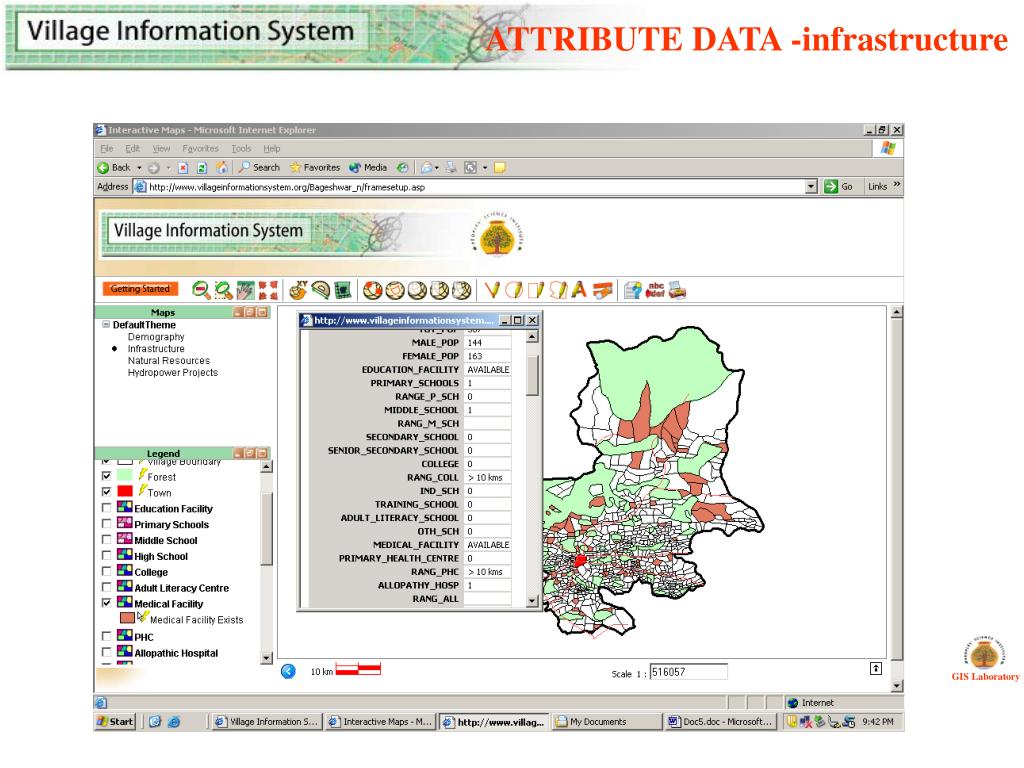Select the V-shaped line drawing pencil tool
The image size is (1024, 768).
click(x=492, y=290)
